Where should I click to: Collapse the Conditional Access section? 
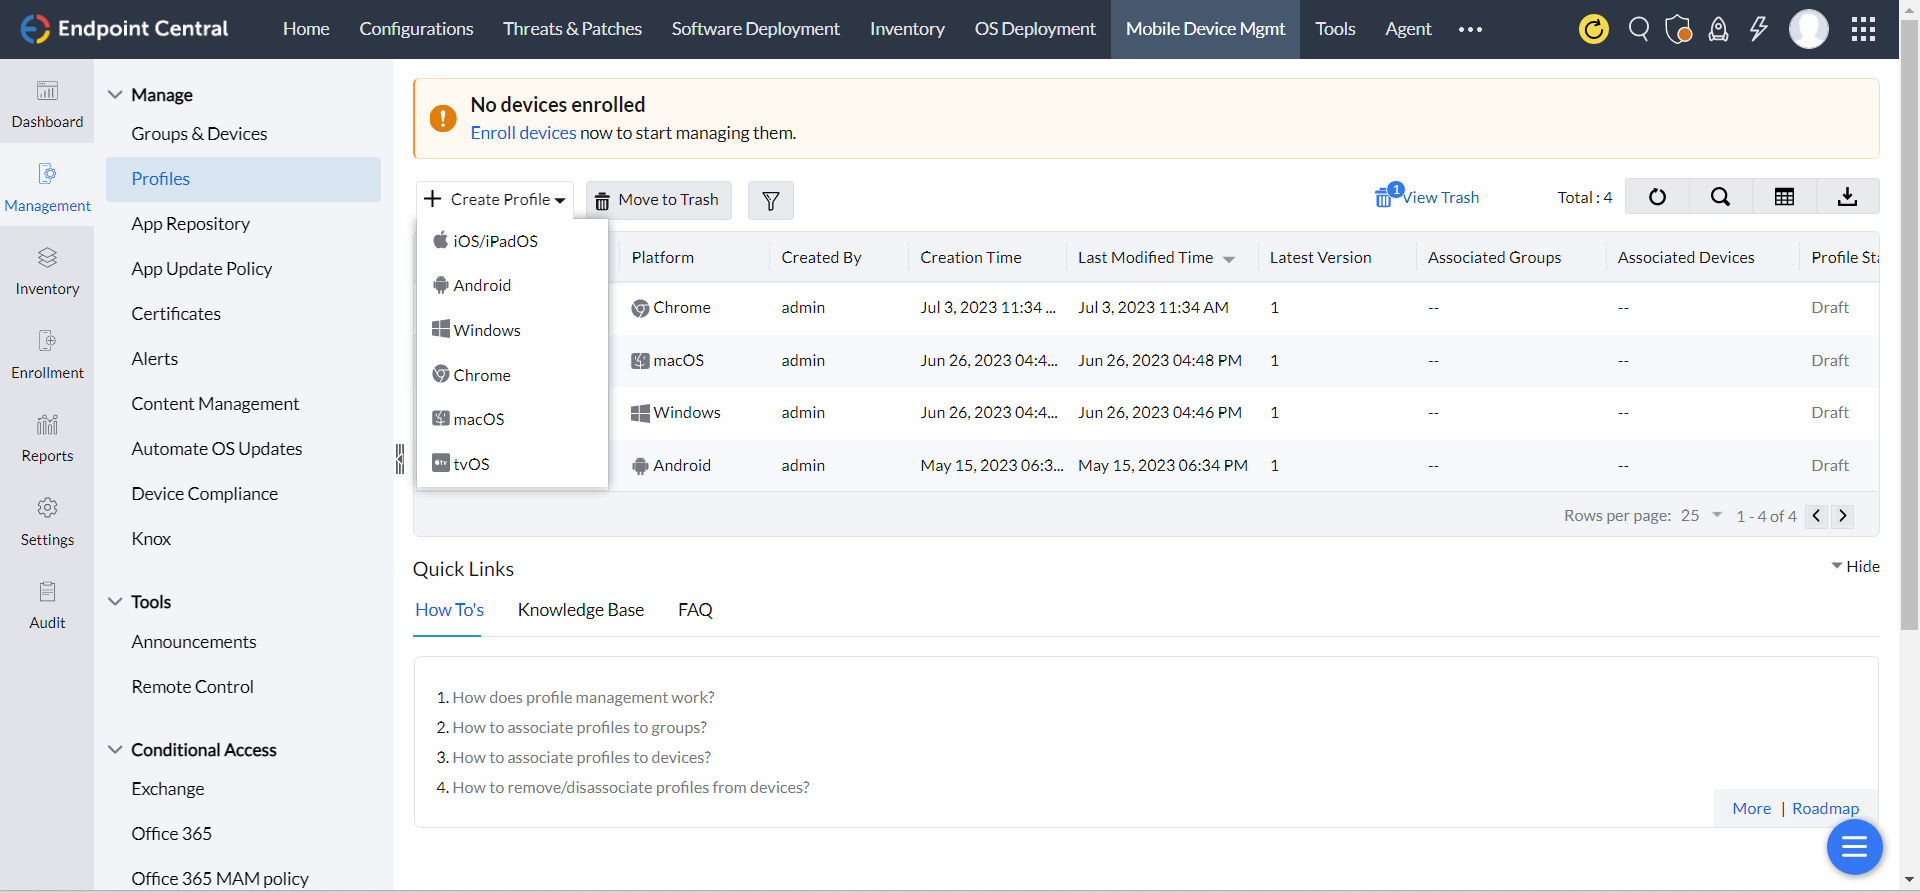tap(115, 750)
